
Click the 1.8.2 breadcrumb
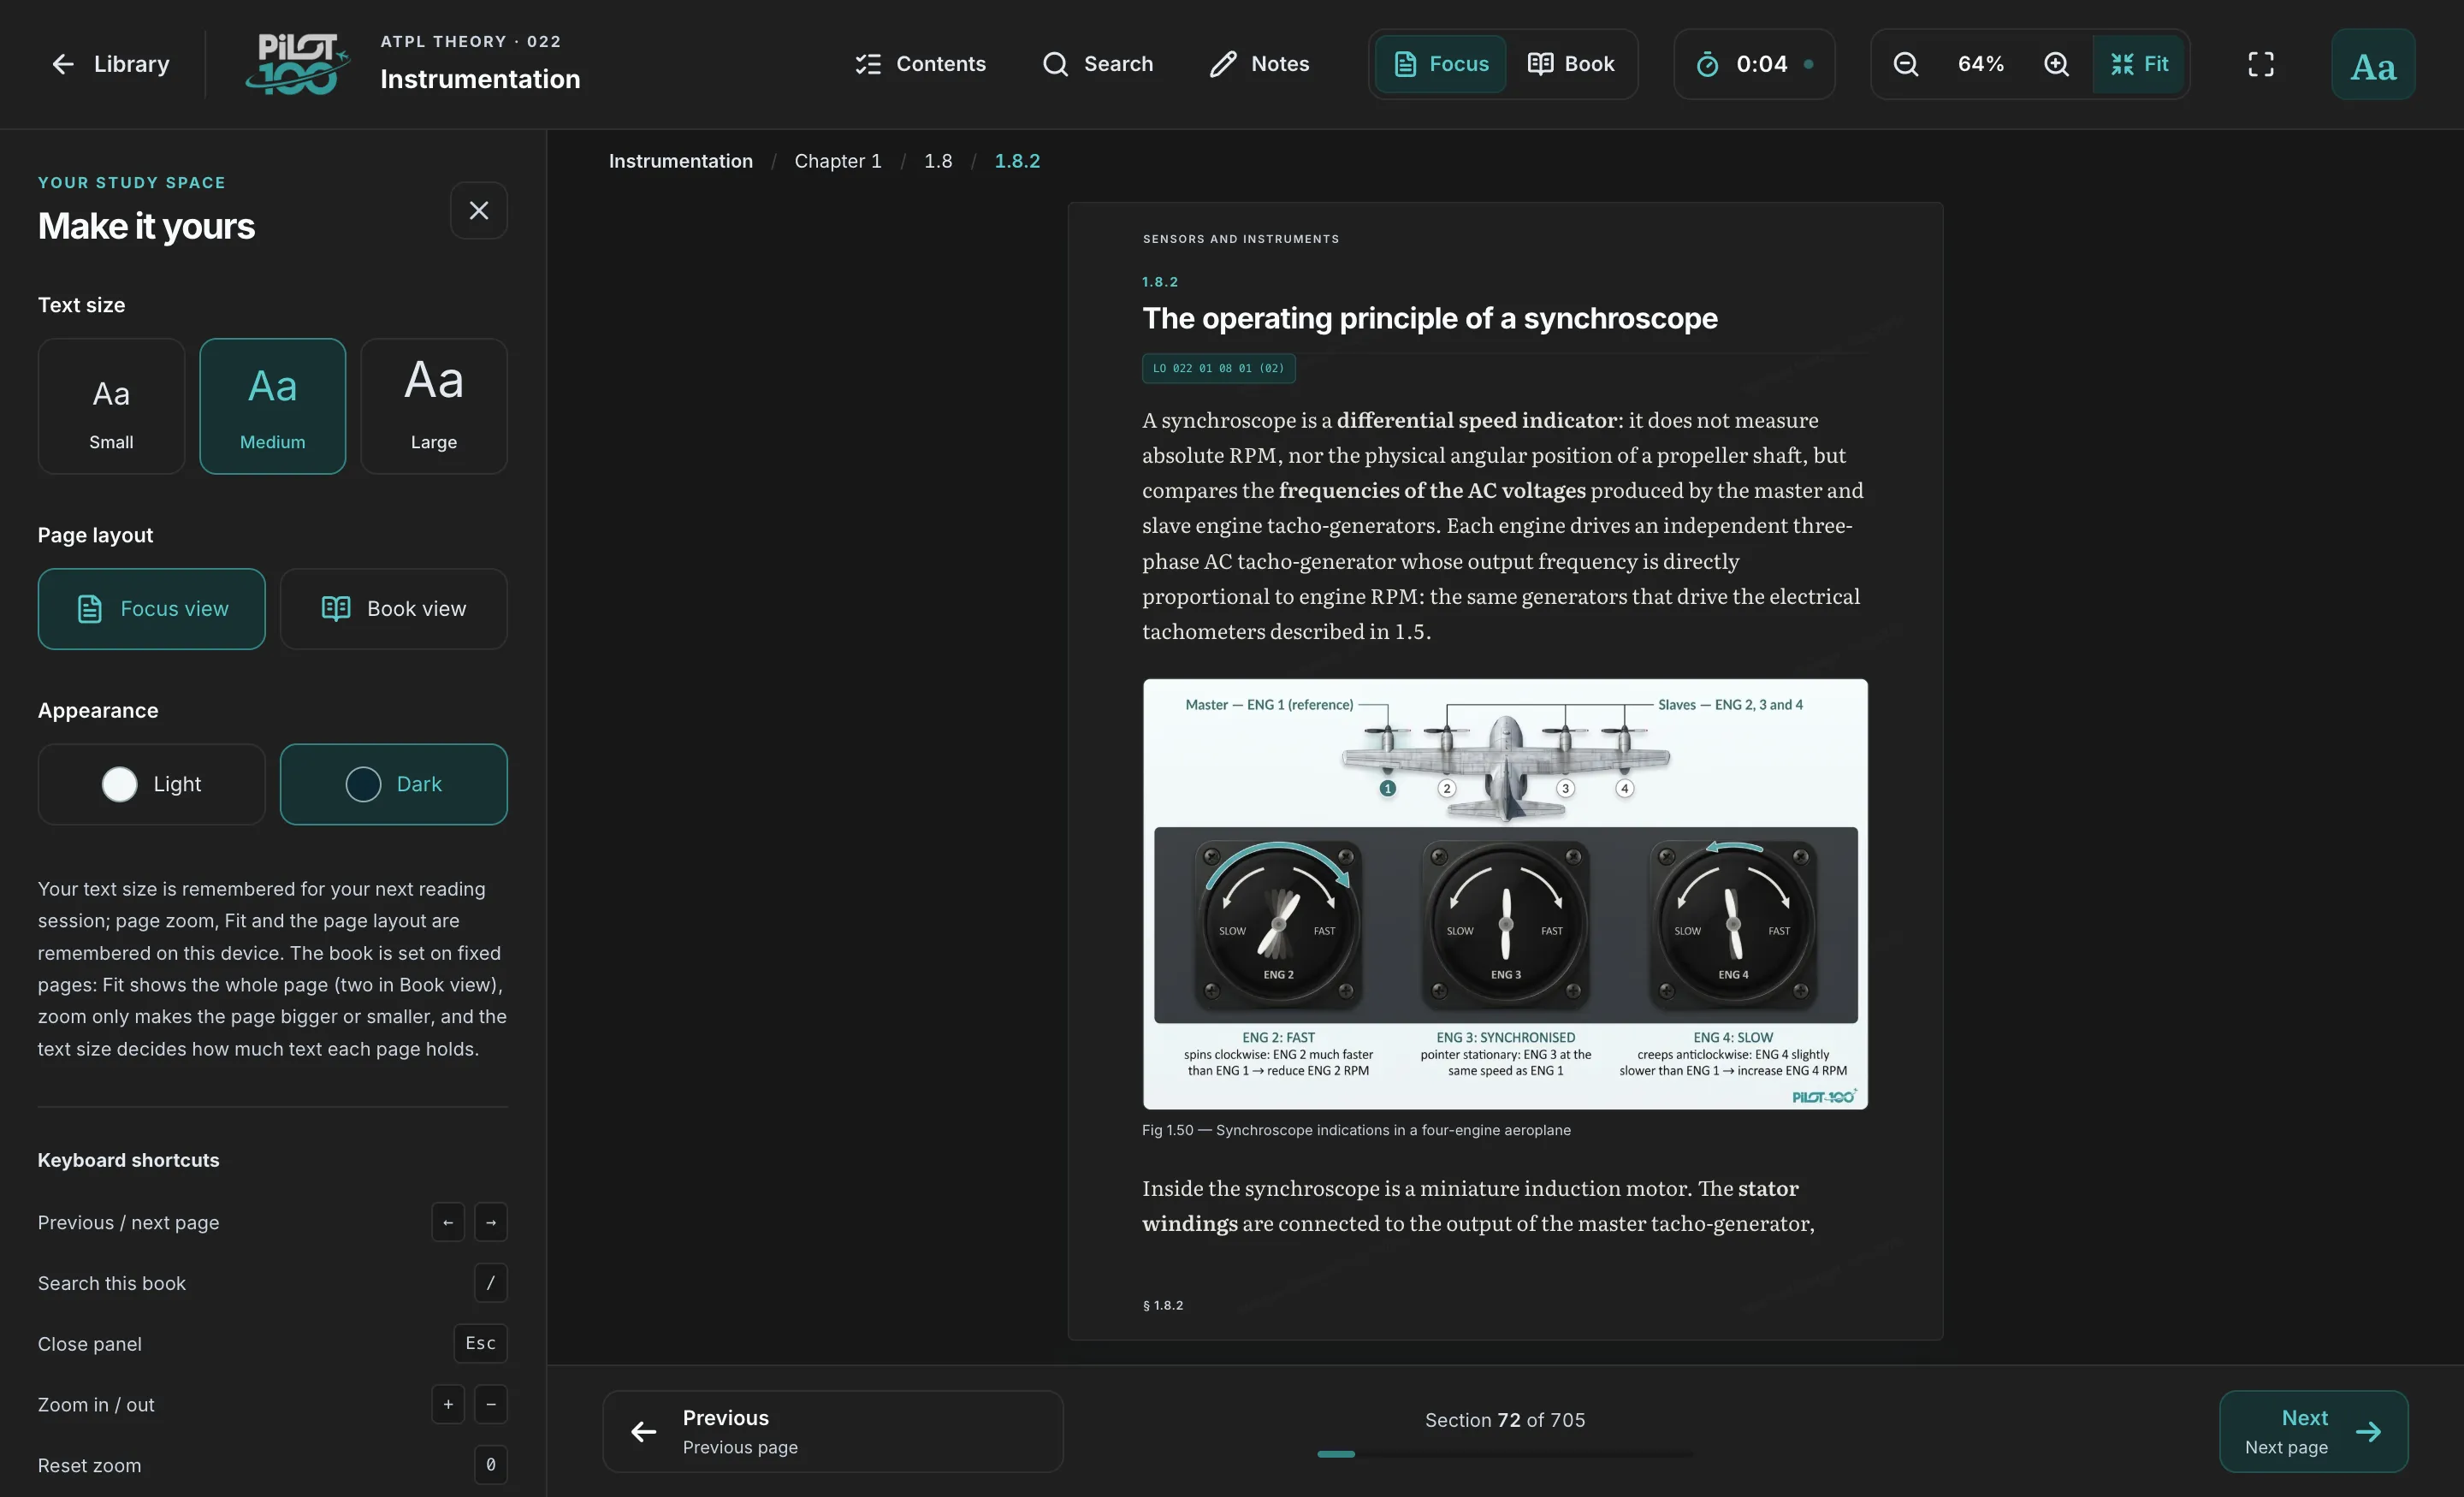click(1017, 161)
